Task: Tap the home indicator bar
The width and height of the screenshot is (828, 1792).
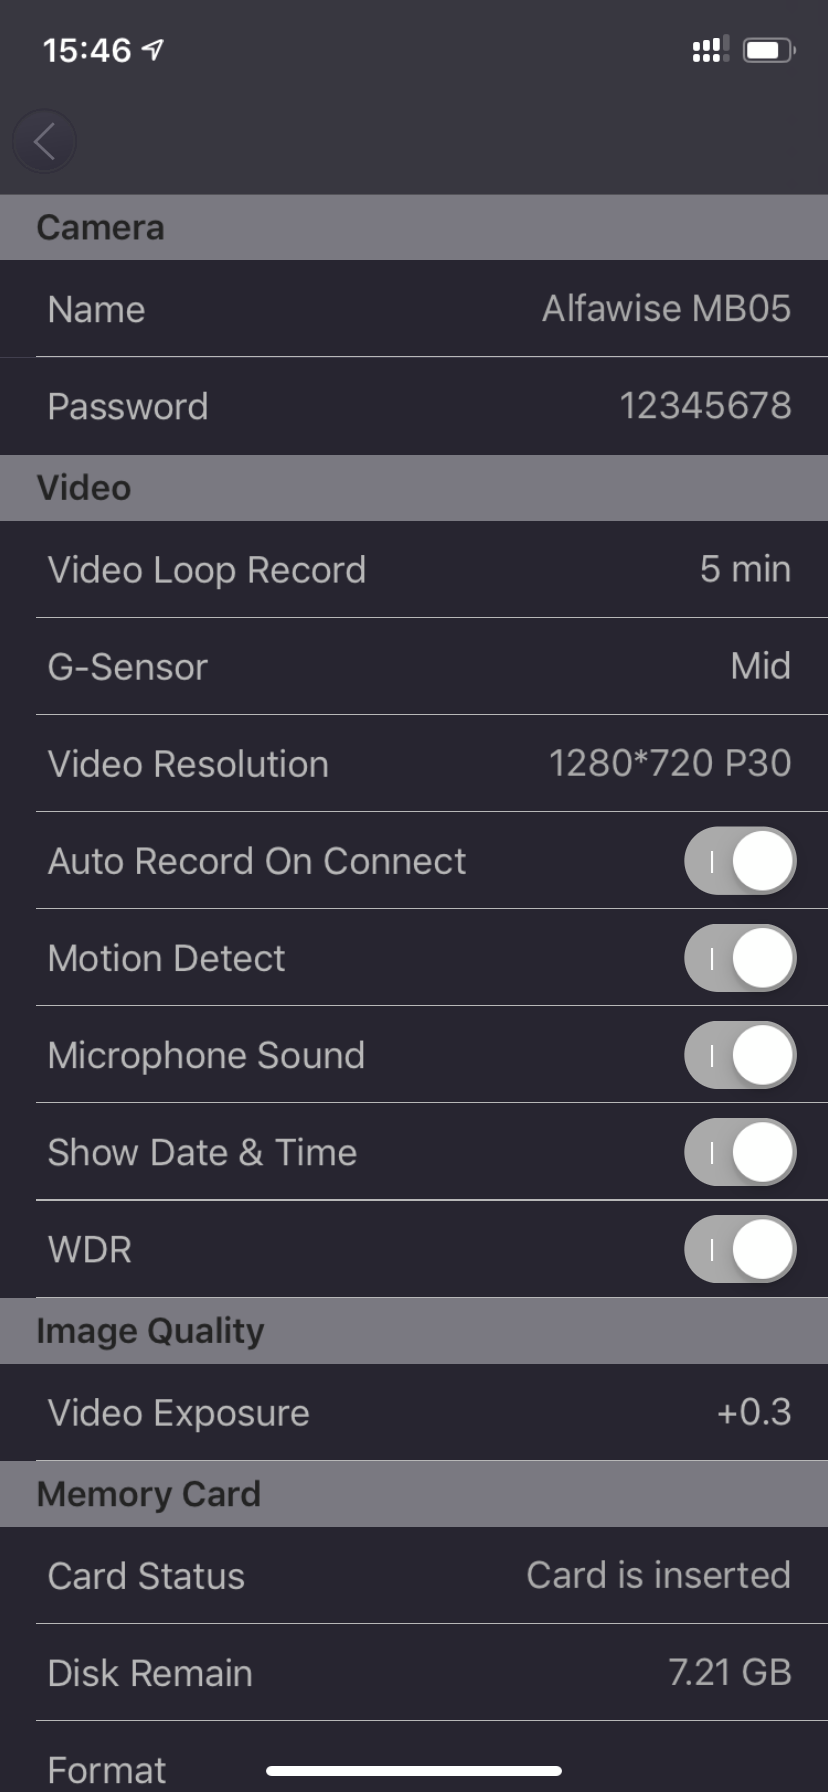Action: point(414,1771)
